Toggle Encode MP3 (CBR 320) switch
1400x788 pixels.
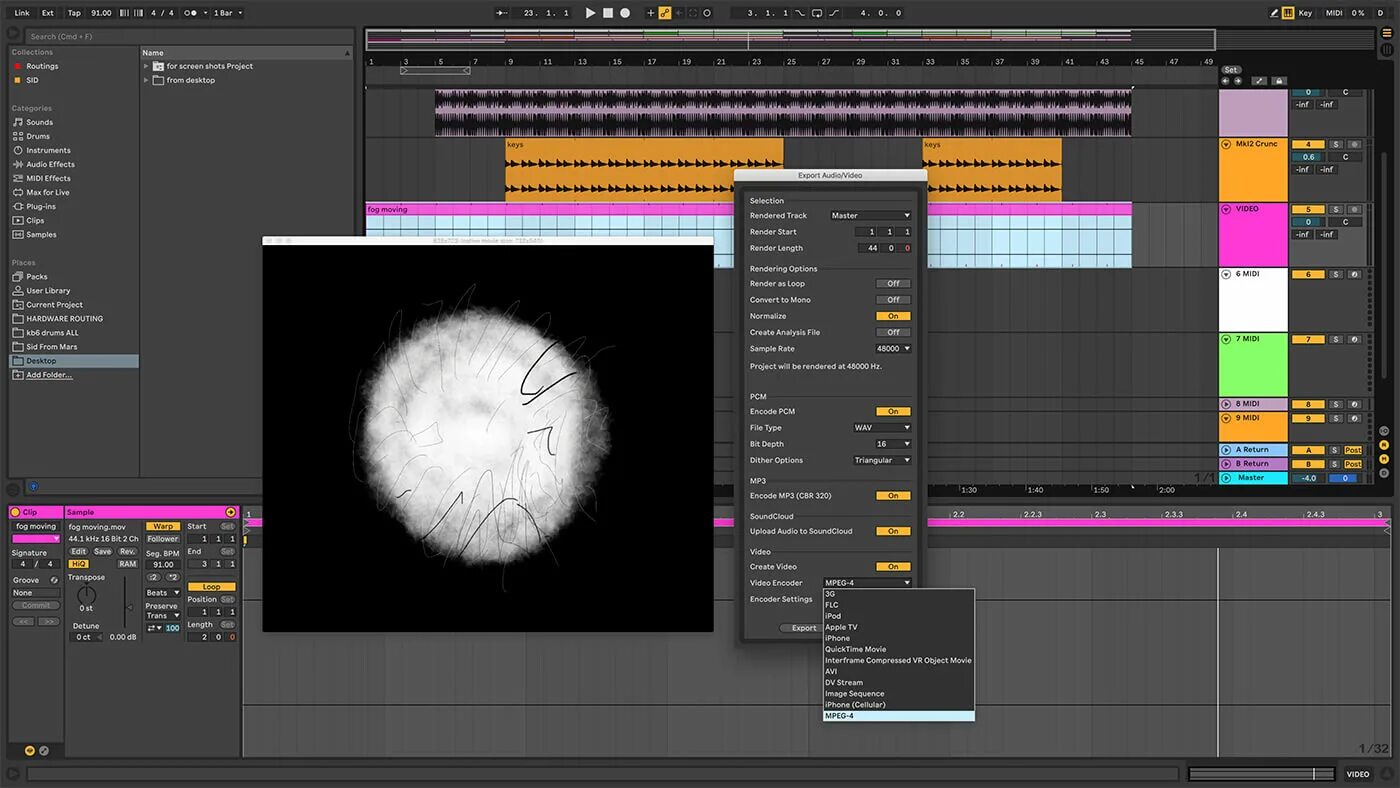pos(893,496)
